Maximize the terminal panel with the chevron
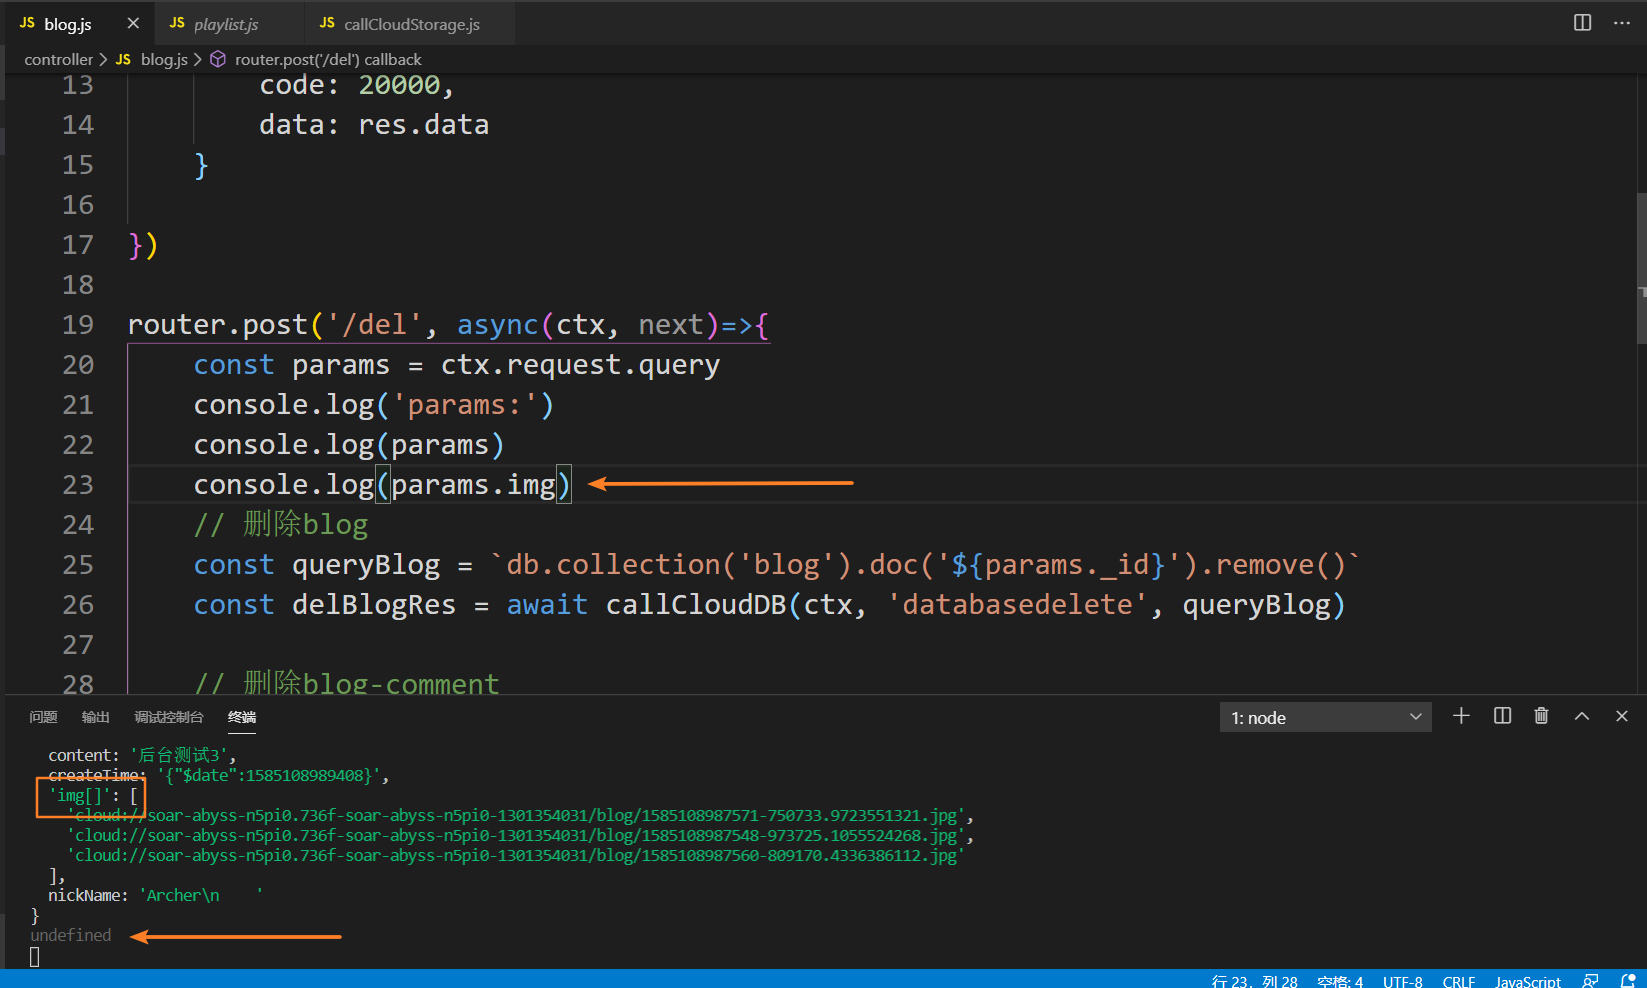Image resolution: width=1647 pixels, height=988 pixels. click(x=1582, y=716)
